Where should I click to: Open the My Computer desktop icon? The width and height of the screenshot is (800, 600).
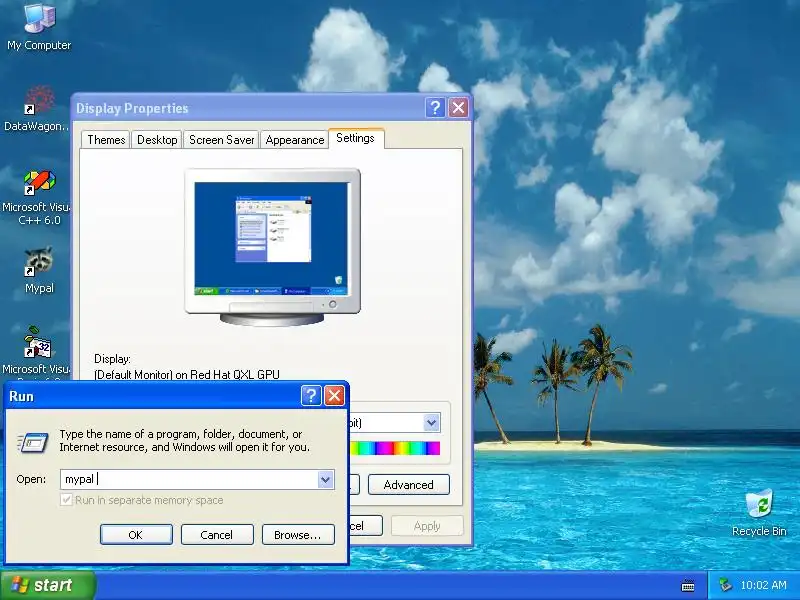click(39, 27)
